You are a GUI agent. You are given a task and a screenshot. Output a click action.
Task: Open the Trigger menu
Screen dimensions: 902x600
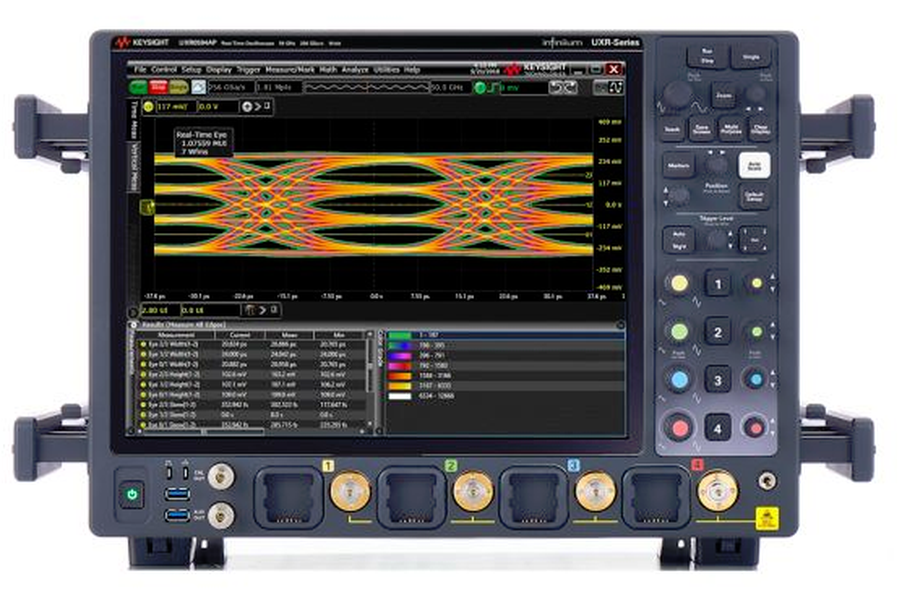point(249,70)
